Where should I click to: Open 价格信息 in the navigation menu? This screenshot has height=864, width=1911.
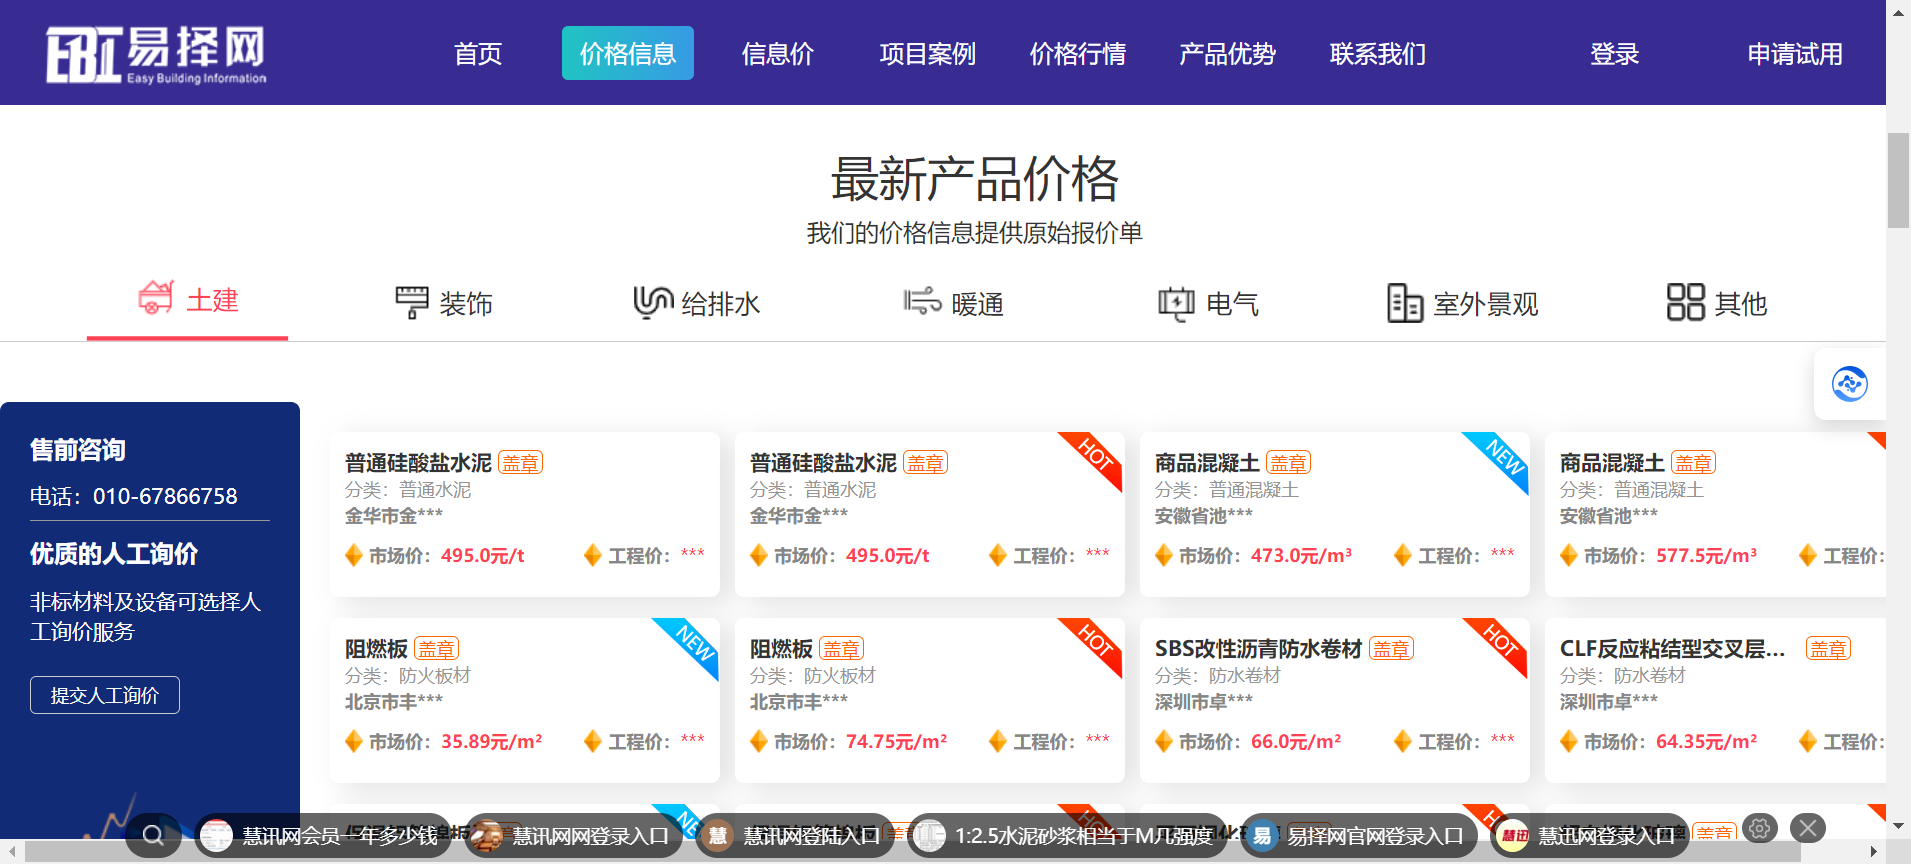tap(627, 53)
